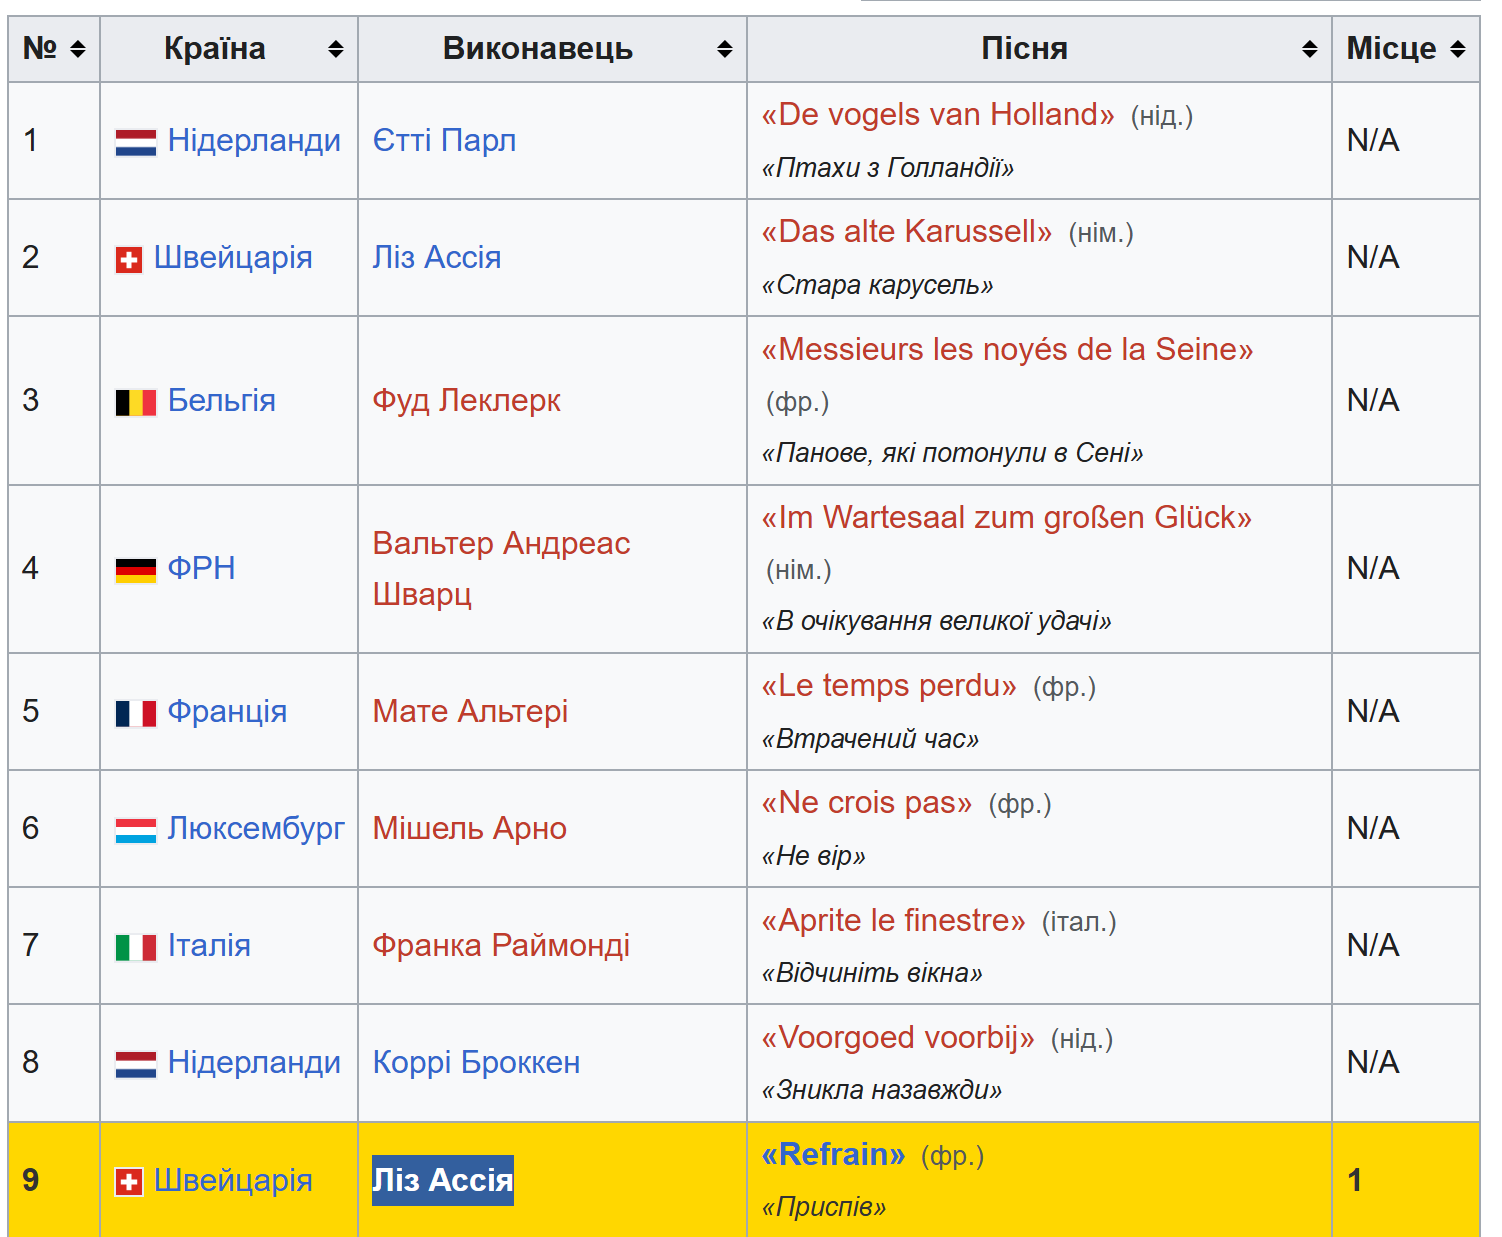The height and width of the screenshot is (1237, 1502).
Task: Click highlighted Ліз Ассія in row 9
Action: pos(442,1180)
